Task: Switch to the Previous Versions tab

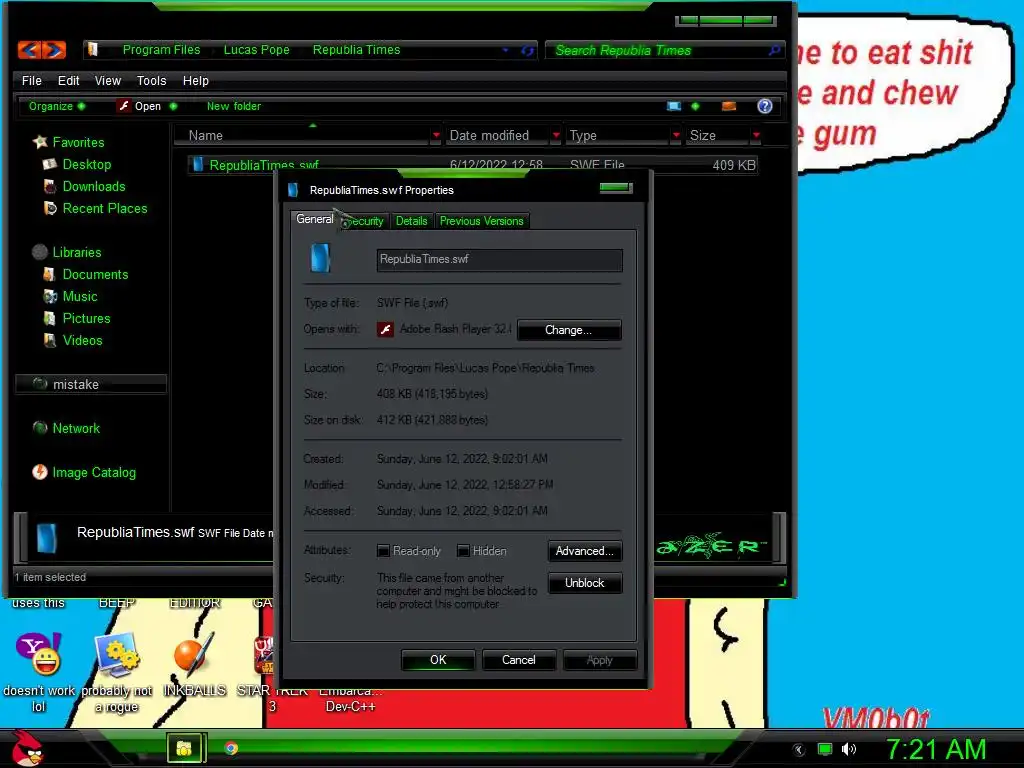Action: 481,221
